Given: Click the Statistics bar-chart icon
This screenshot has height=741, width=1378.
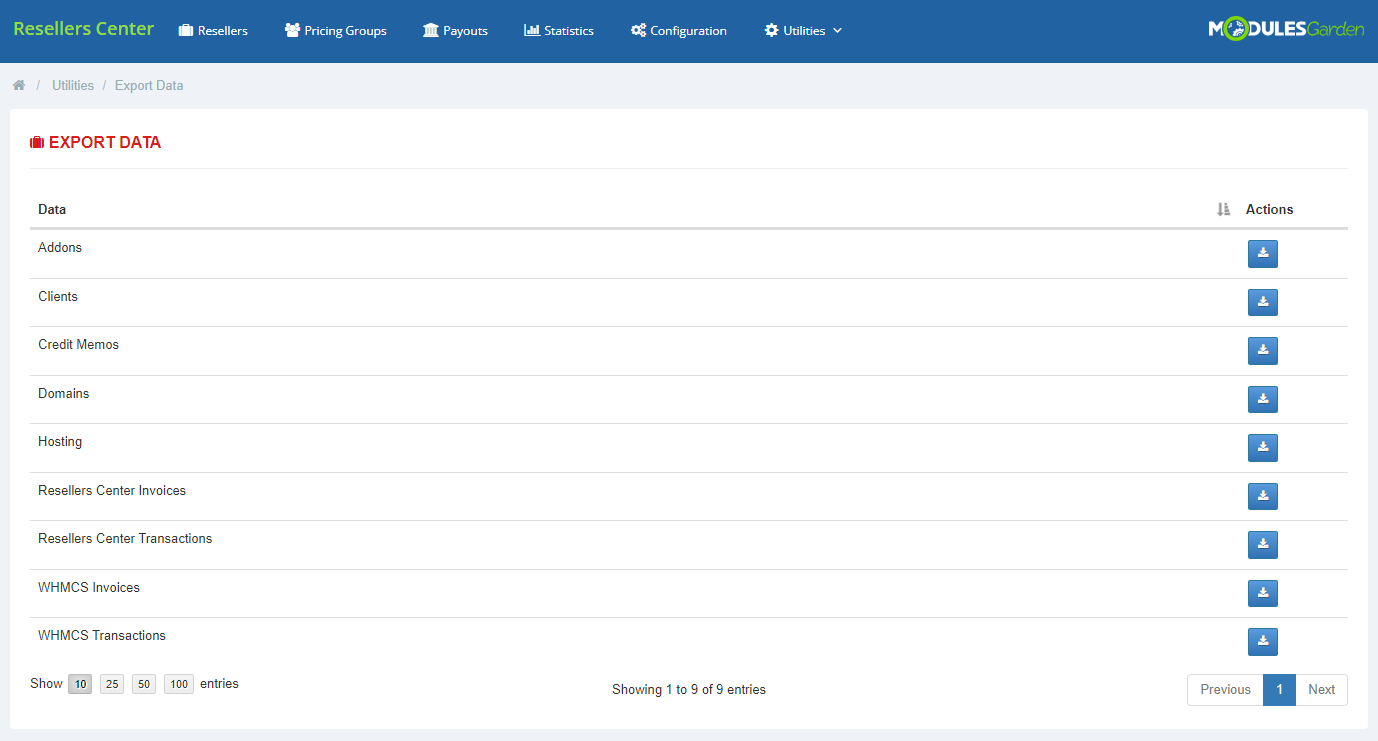Looking at the screenshot, I should pyautogui.click(x=530, y=30).
